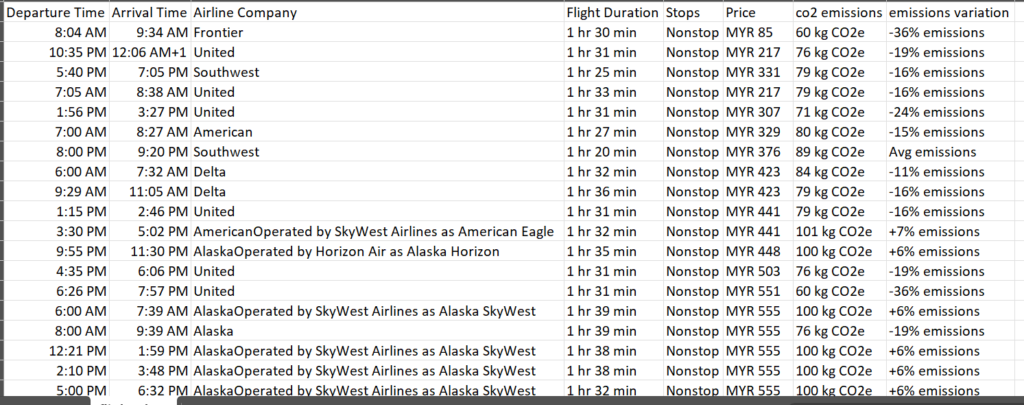Select the Stops column header cell
This screenshot has height=405, width=1024.
(x=693, y=12)
